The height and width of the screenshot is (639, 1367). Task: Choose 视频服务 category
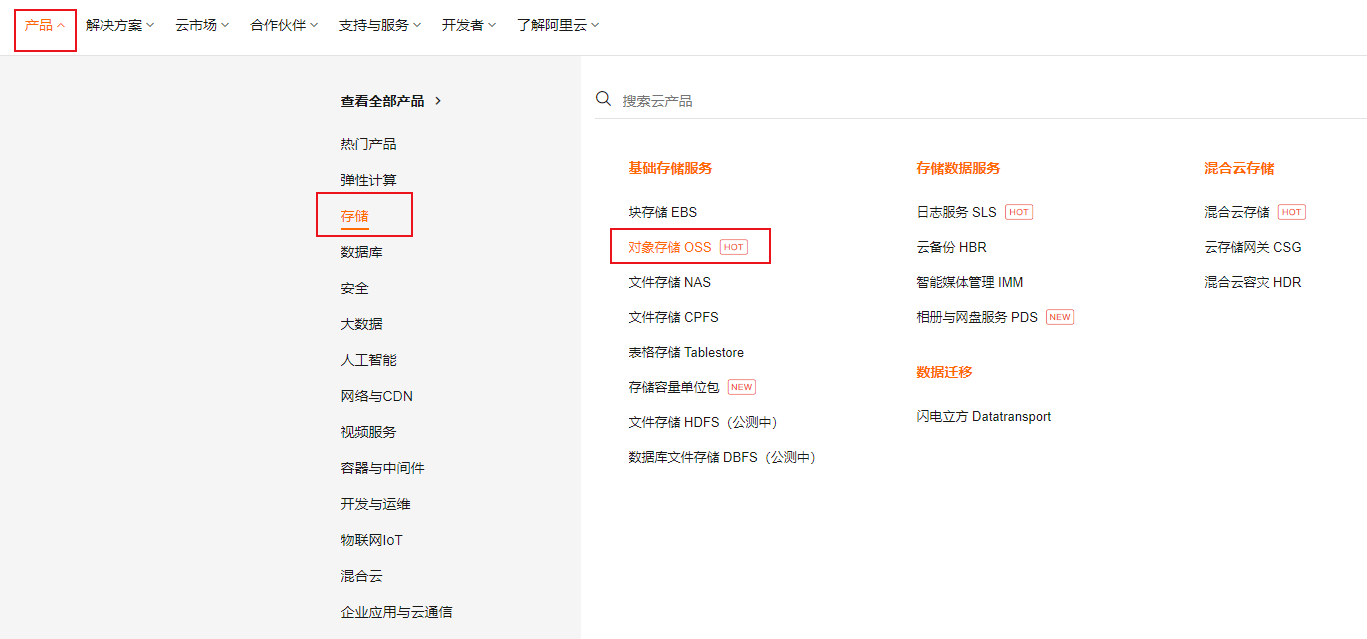click(x=368, y=432)
